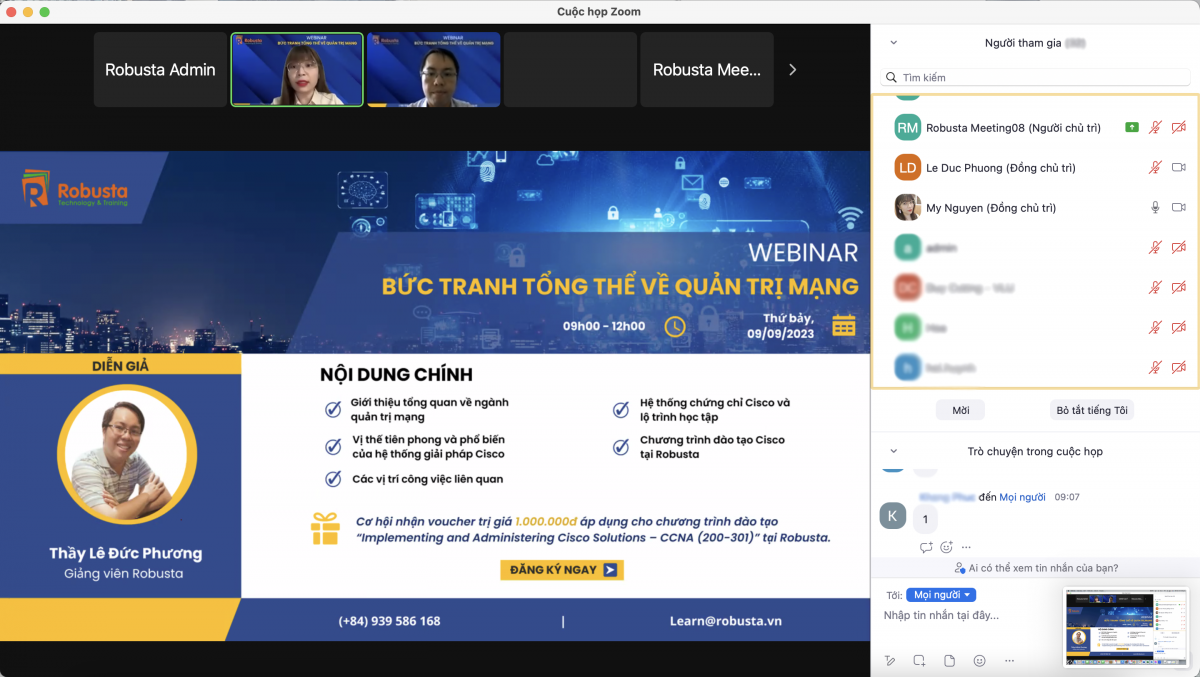Click 'Ai có thể xem tin nhắn của bạn?' link
This screenshot has height=677, width=1200.
tap(1043, 568)
